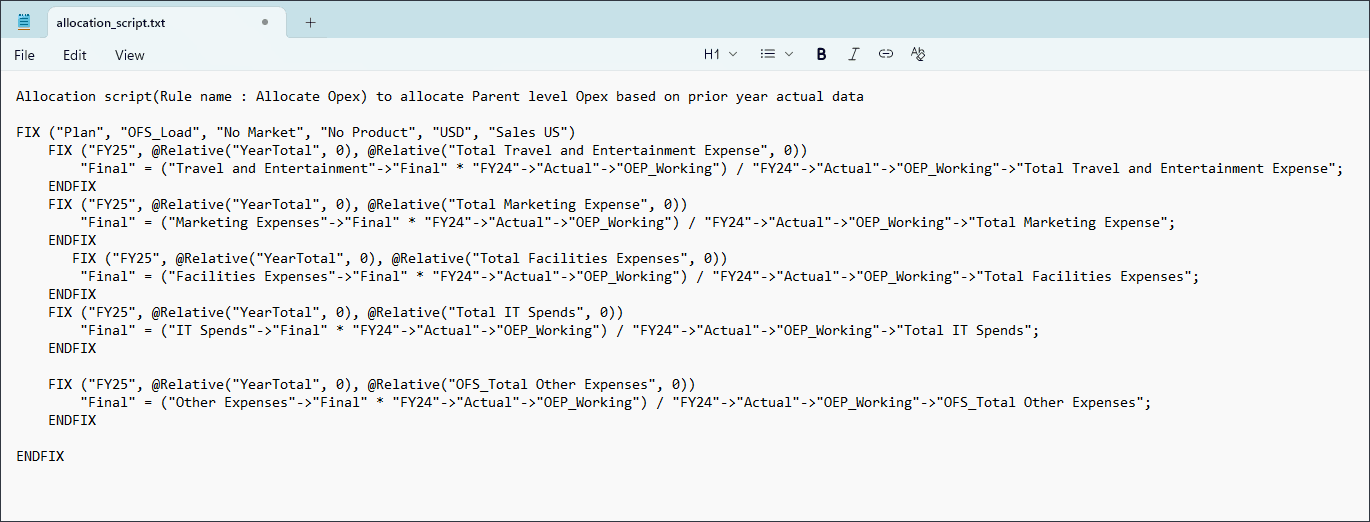Expand the H1 heading style dropdown
Image resolution: width=1370 pixels, height=522 pixels.
(x=721, y=54)
